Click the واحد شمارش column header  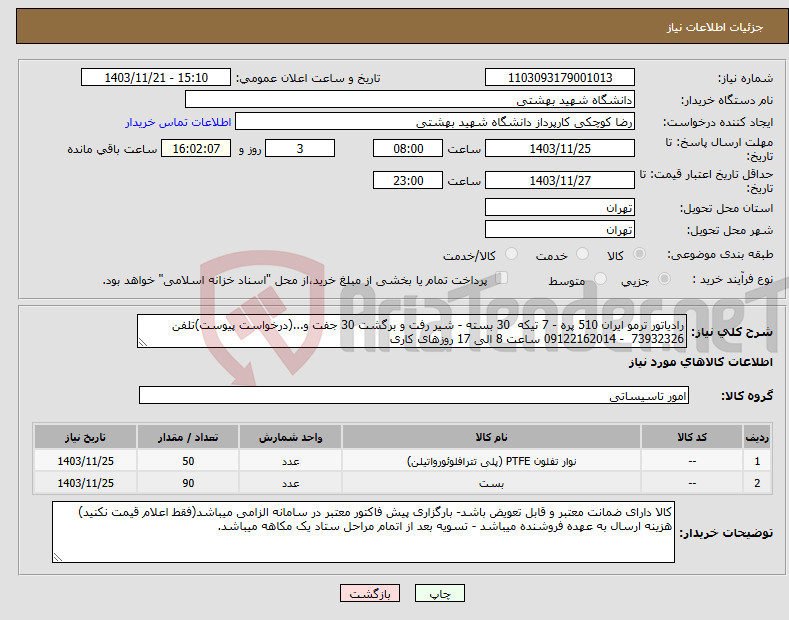point(290,437)
